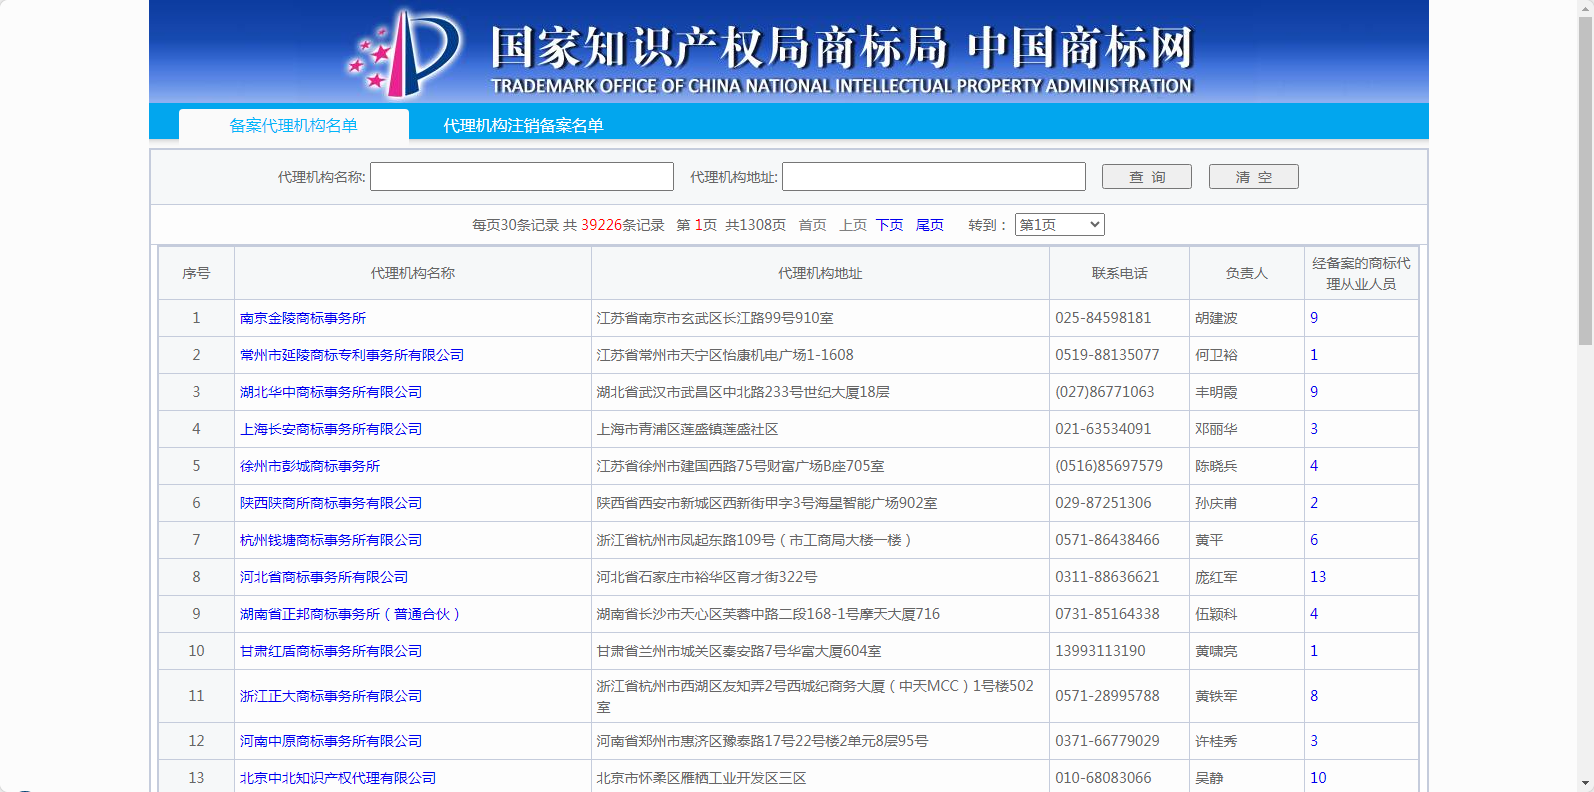Select address 河北省石家庄市裕华区育才街322号
The width and height of the screenshot is (1594, 792).
coord(707,577)
